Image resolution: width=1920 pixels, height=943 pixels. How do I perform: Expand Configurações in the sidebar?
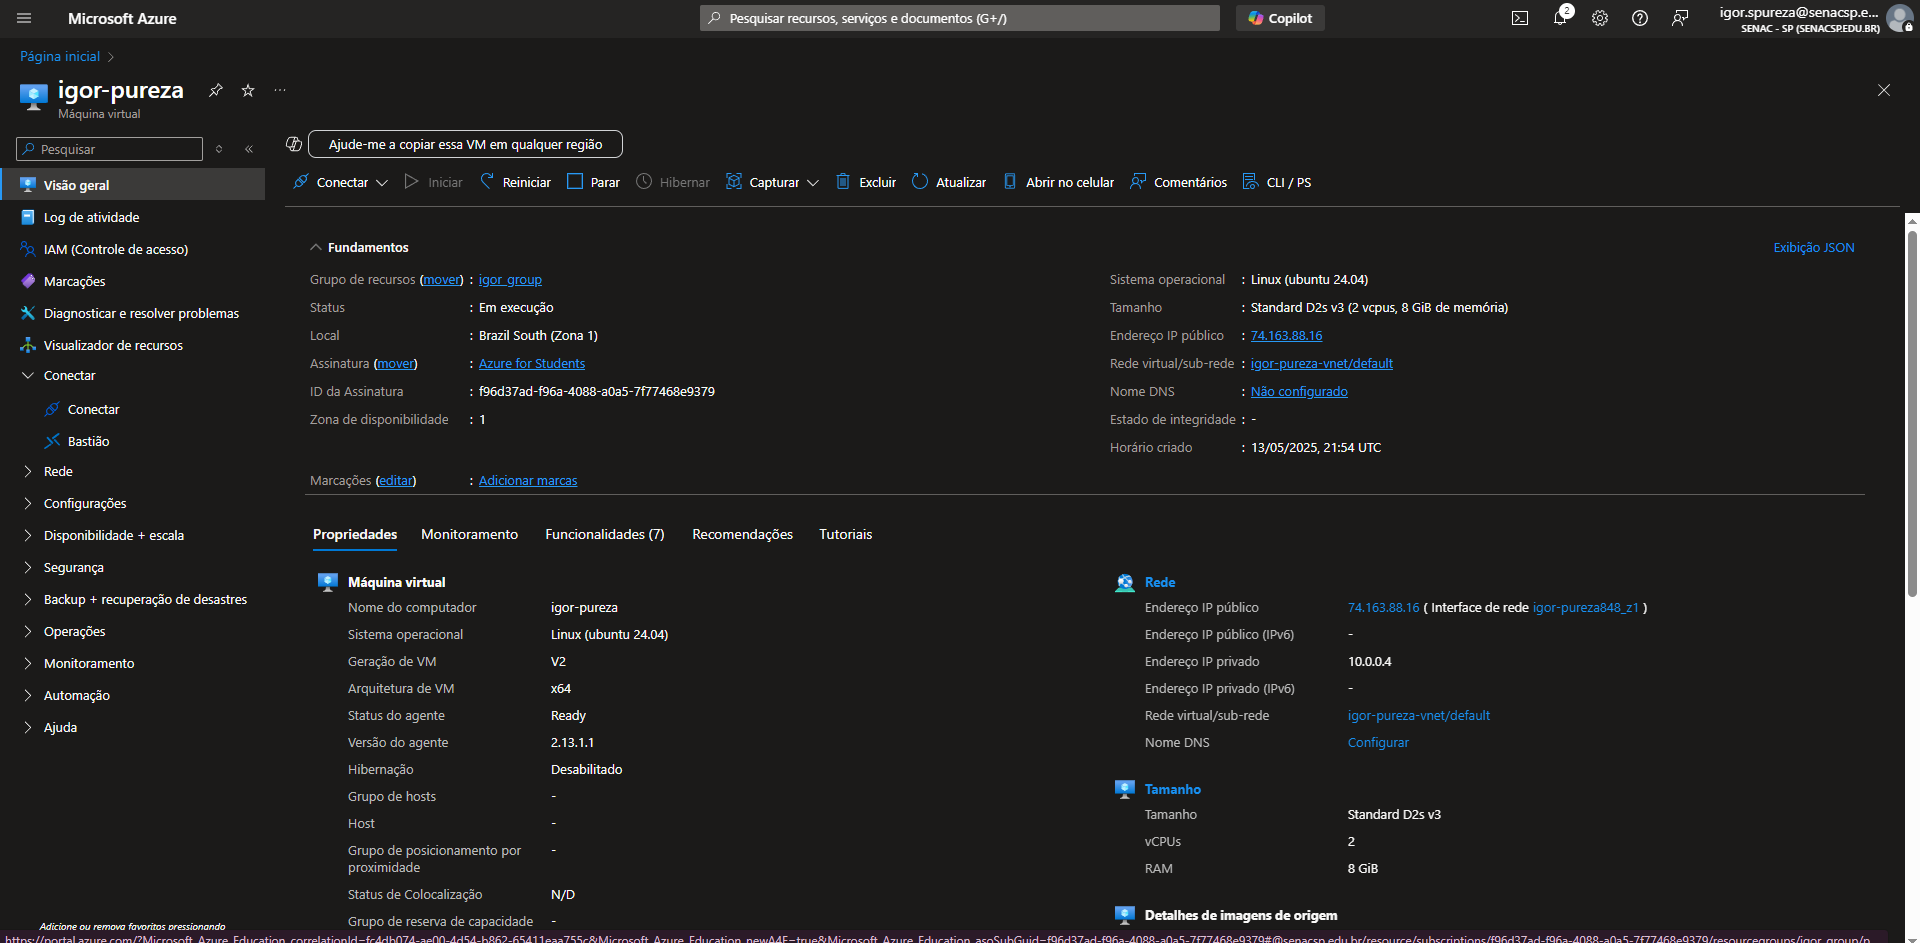point(28,503)
